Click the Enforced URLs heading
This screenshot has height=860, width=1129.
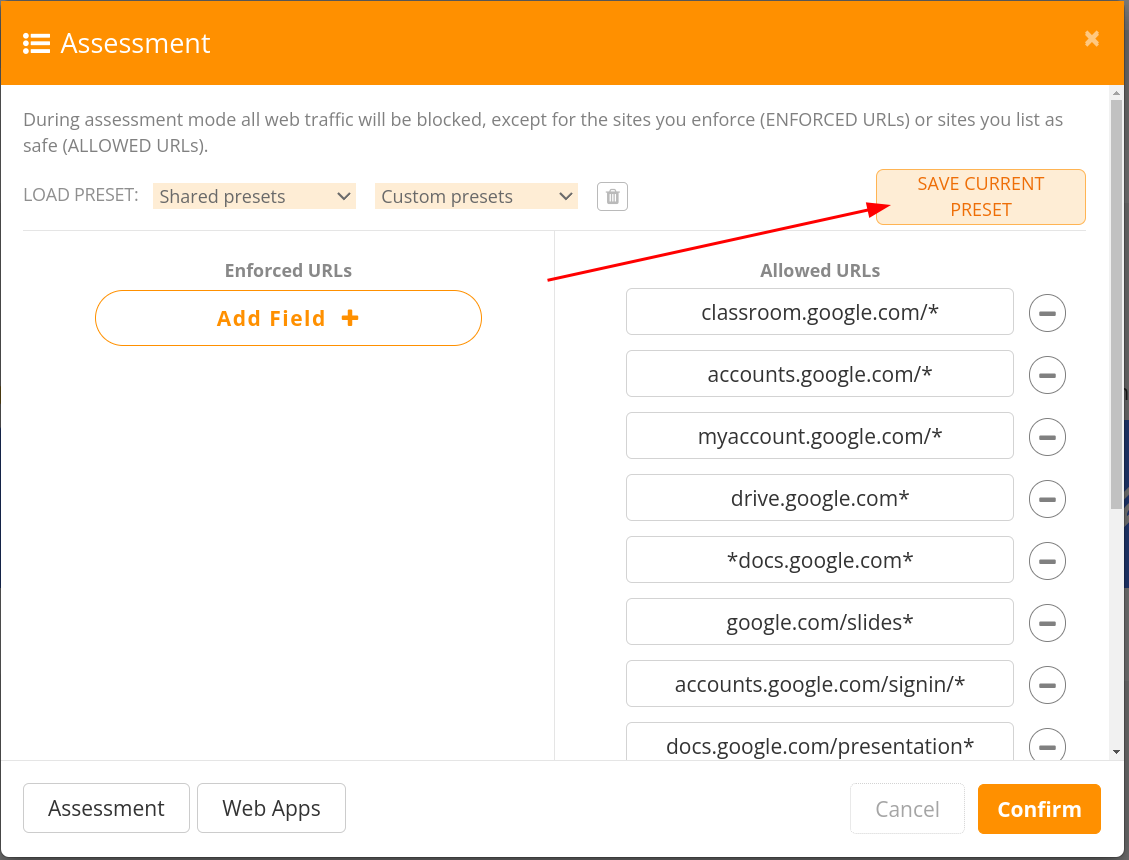coord(288,271)
